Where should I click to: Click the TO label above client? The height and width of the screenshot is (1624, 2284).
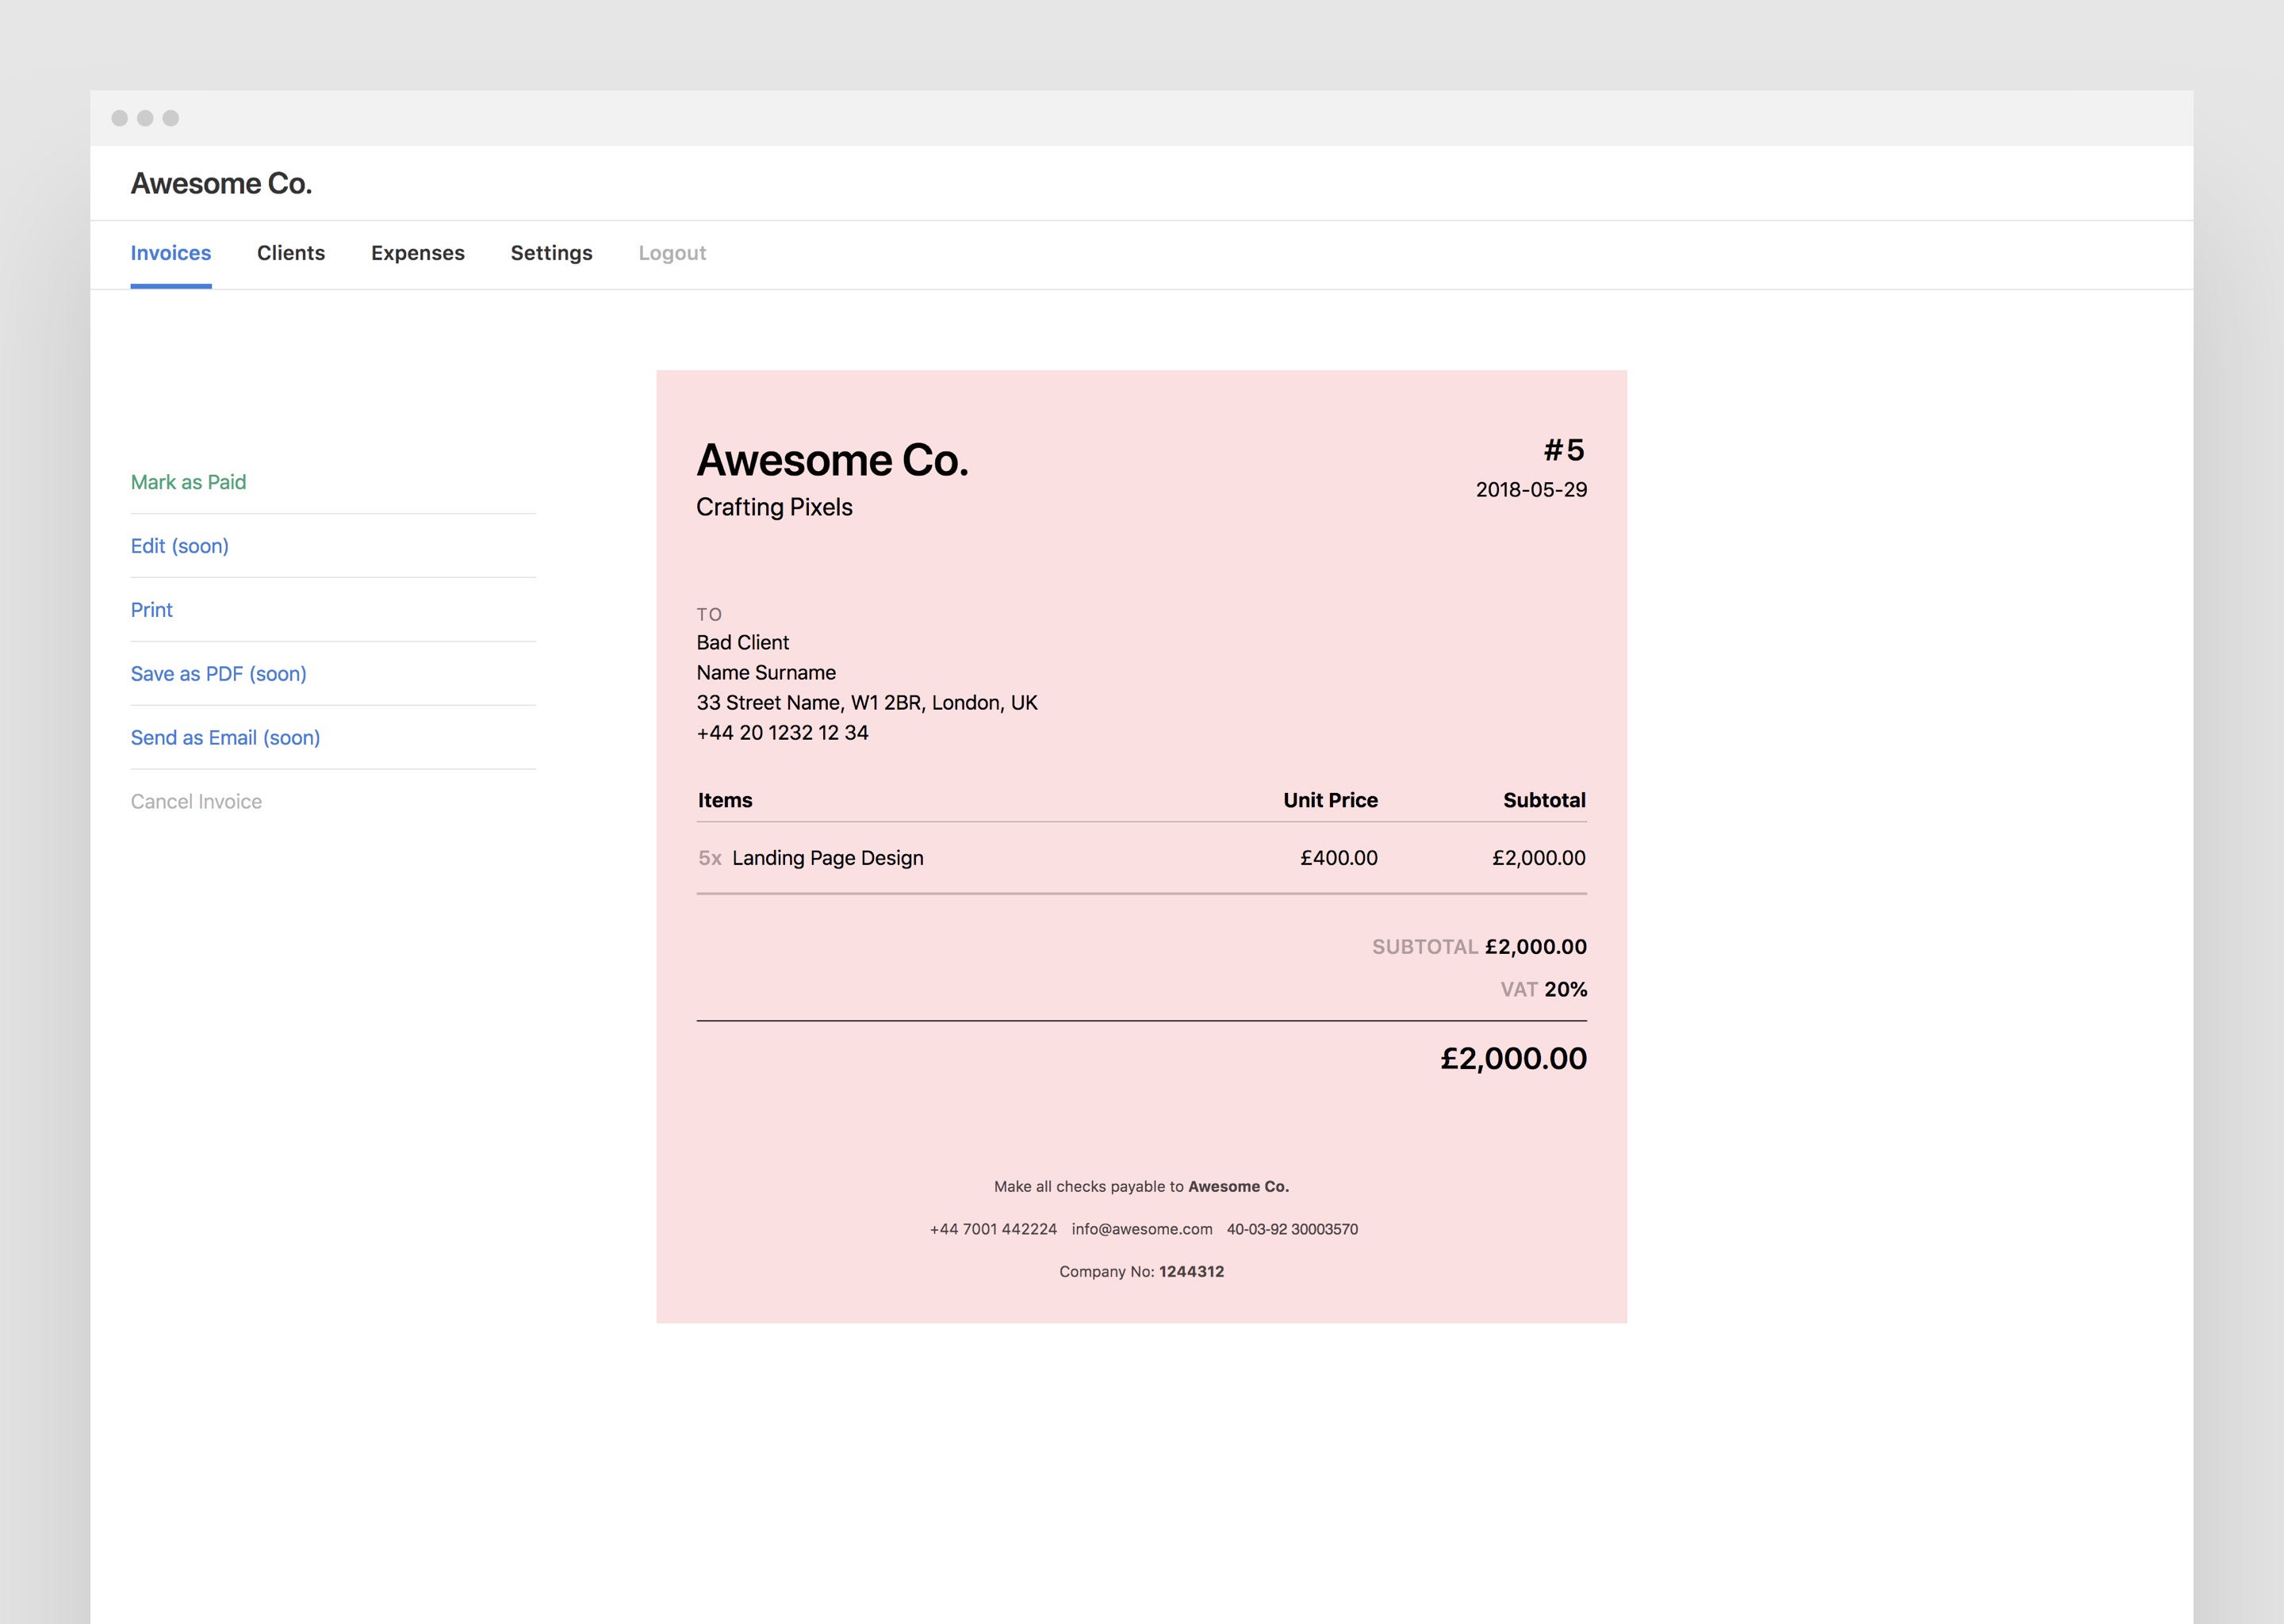(x=709, y=614)
